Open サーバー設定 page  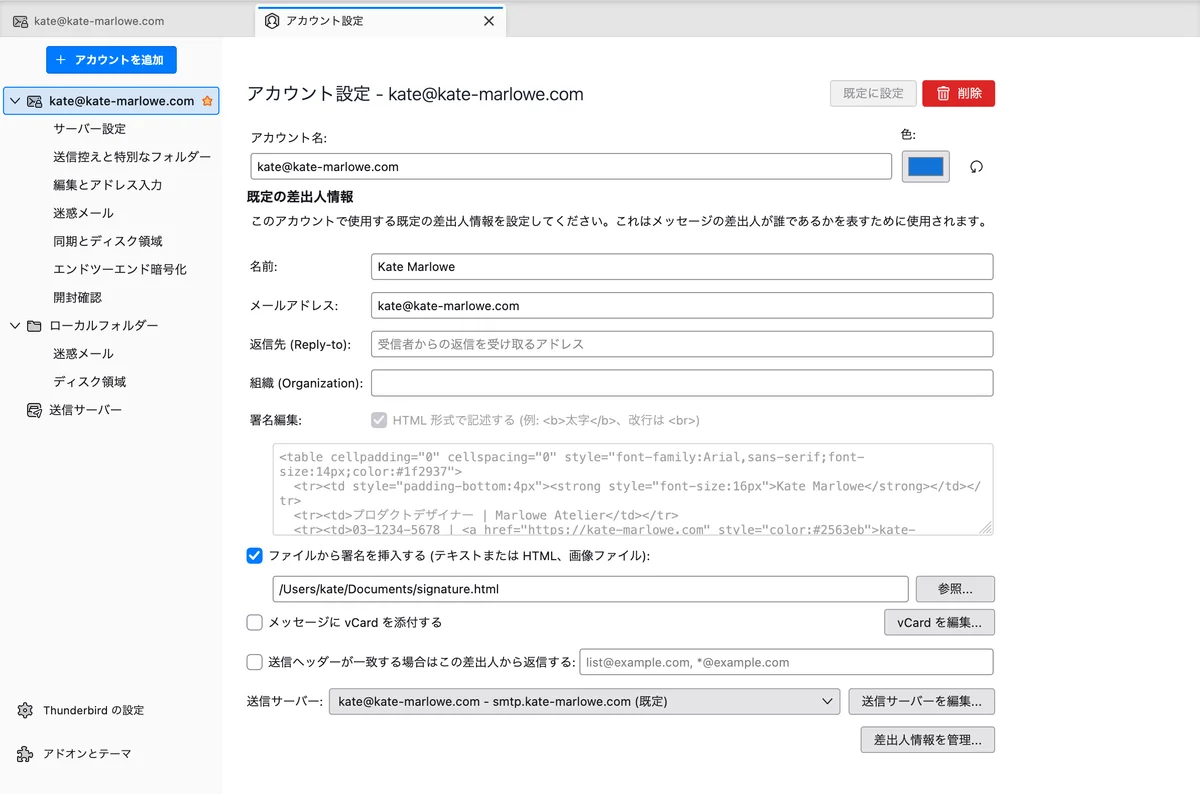click(89, 129)
